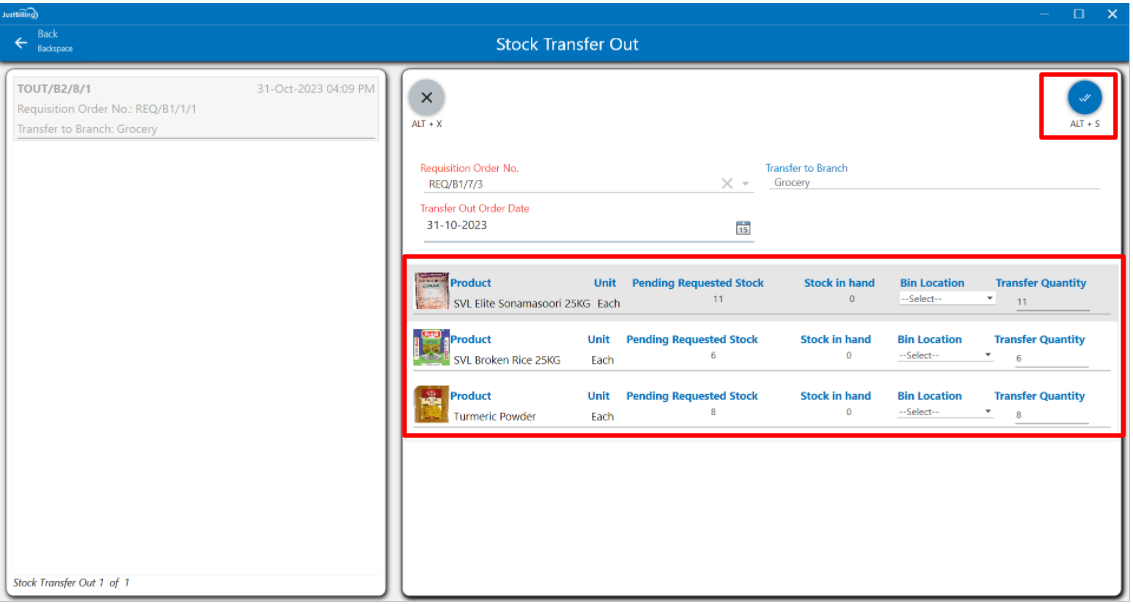Viewport: 1133px width, 604px height.
Task: Click the cancel X circle icon
Action: point(427,98)
